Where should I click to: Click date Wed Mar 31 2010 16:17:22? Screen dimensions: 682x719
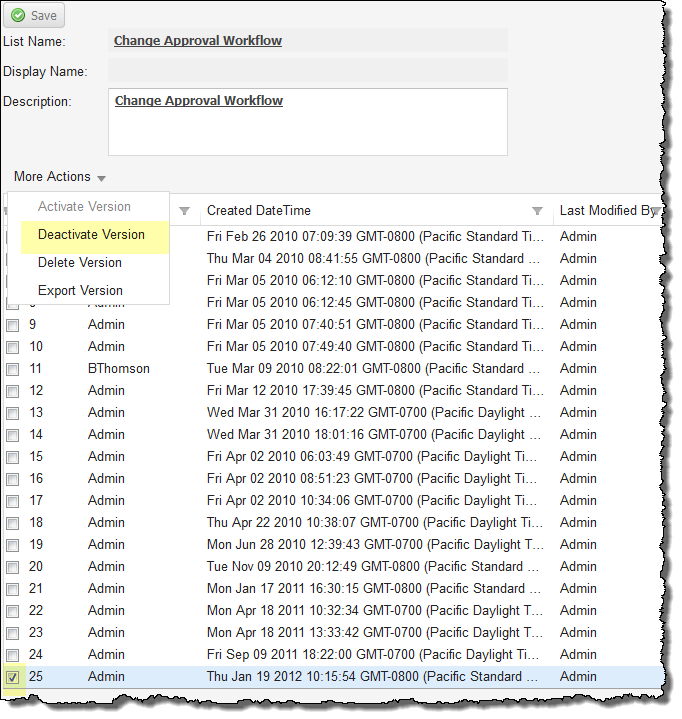[374, 412]
